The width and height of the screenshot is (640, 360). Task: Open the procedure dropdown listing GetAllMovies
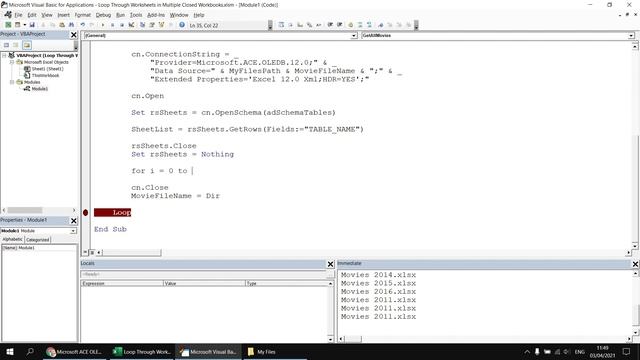point(631,36)
